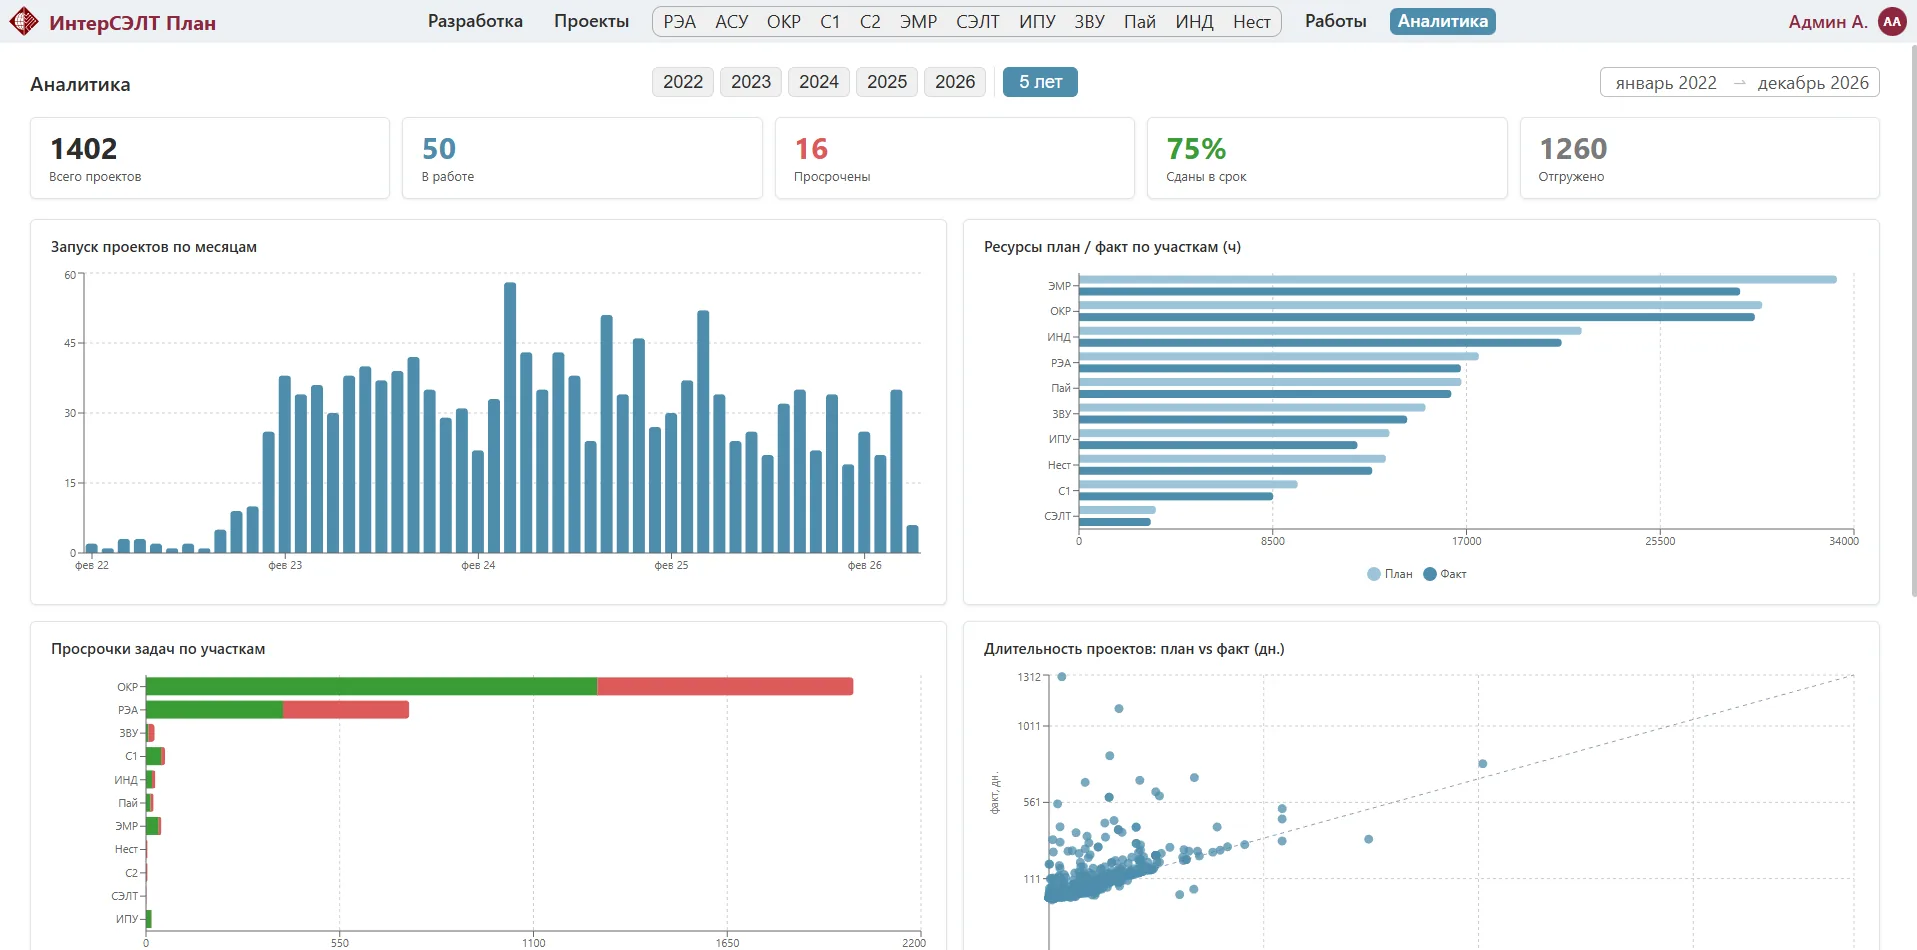
Task: Open start date январь 2022 picker
Action: (x=1666, y=83)
